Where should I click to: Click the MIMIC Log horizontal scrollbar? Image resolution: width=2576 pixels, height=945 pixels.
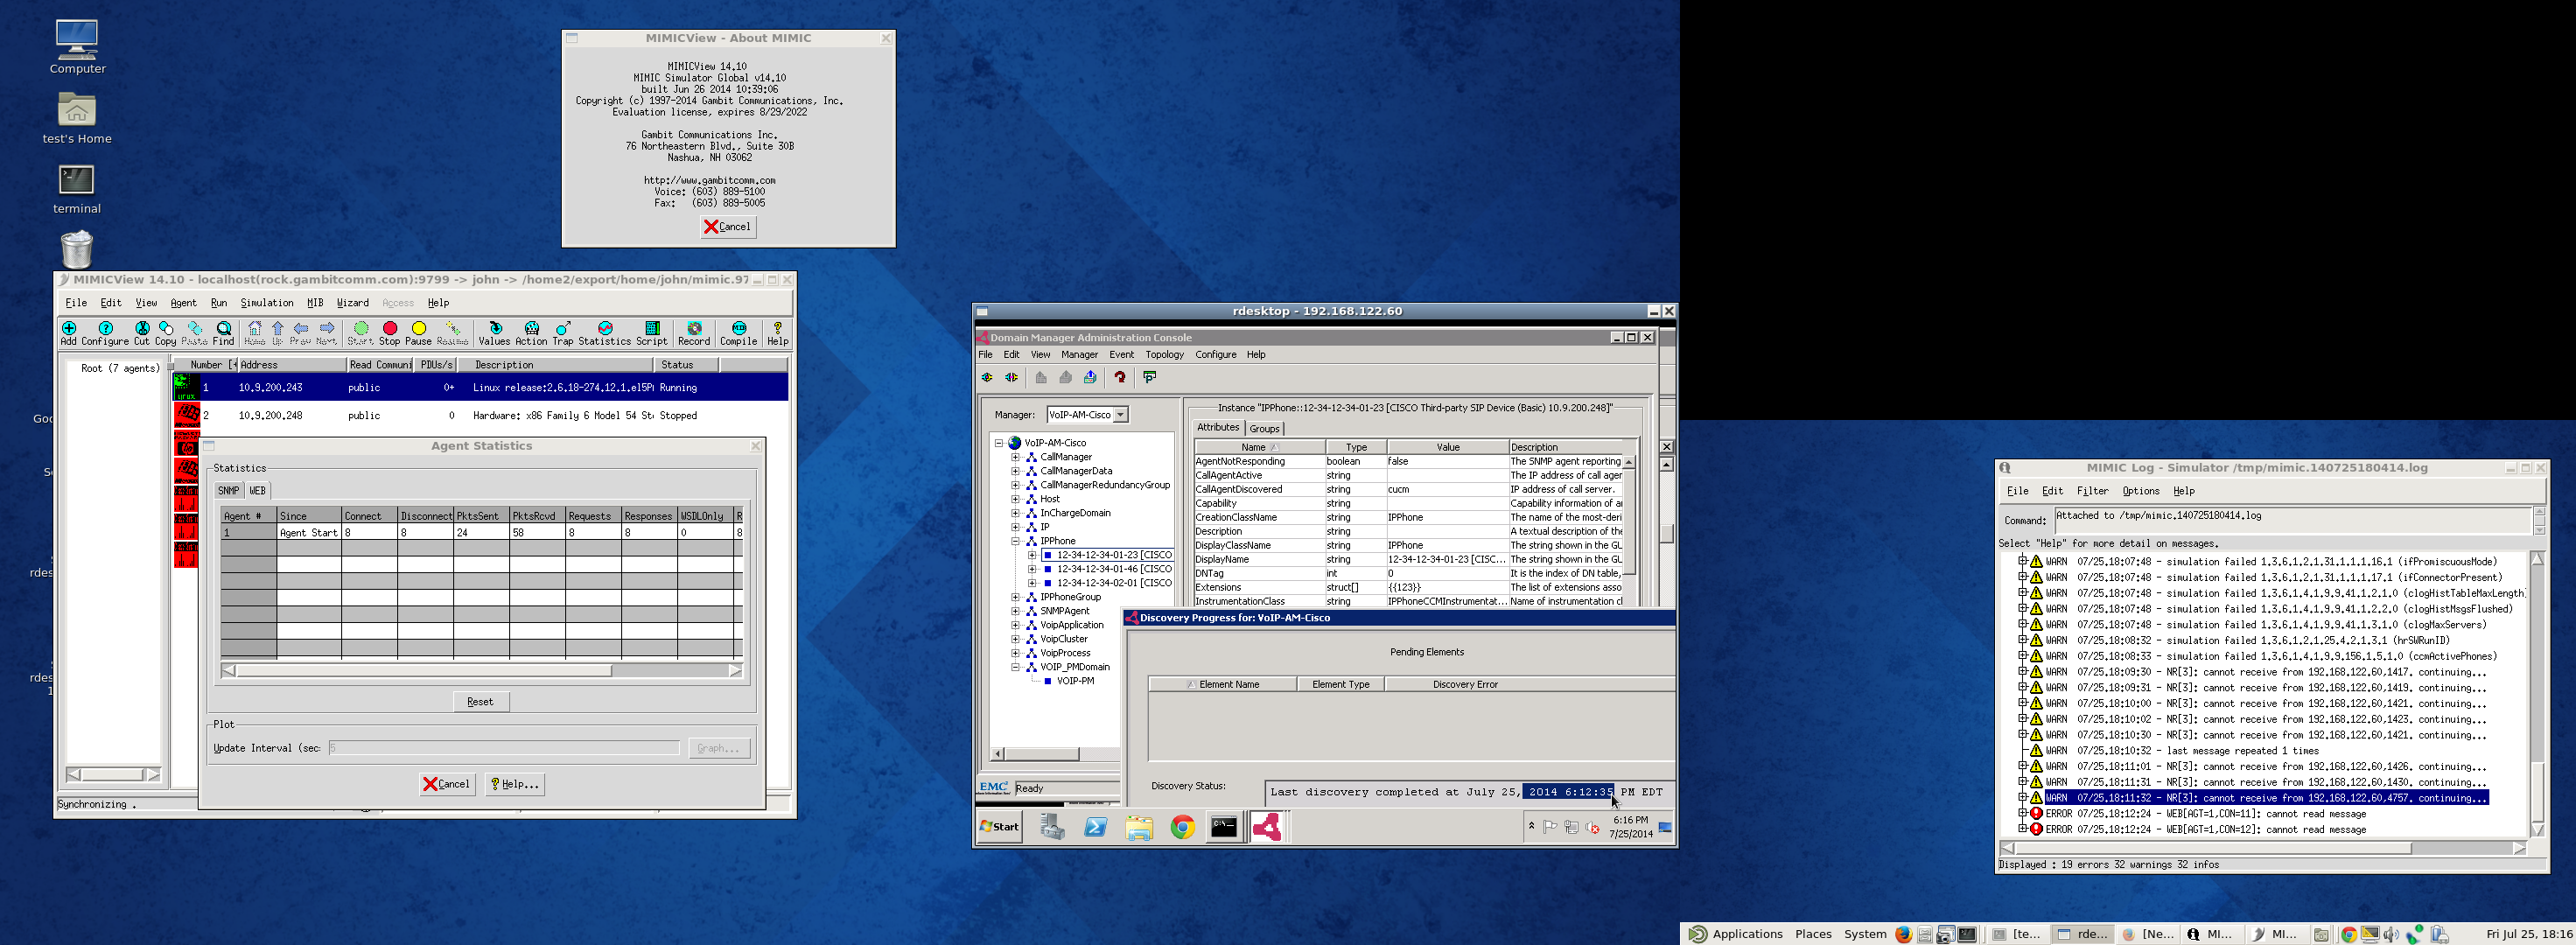[x=2263, y=848]
